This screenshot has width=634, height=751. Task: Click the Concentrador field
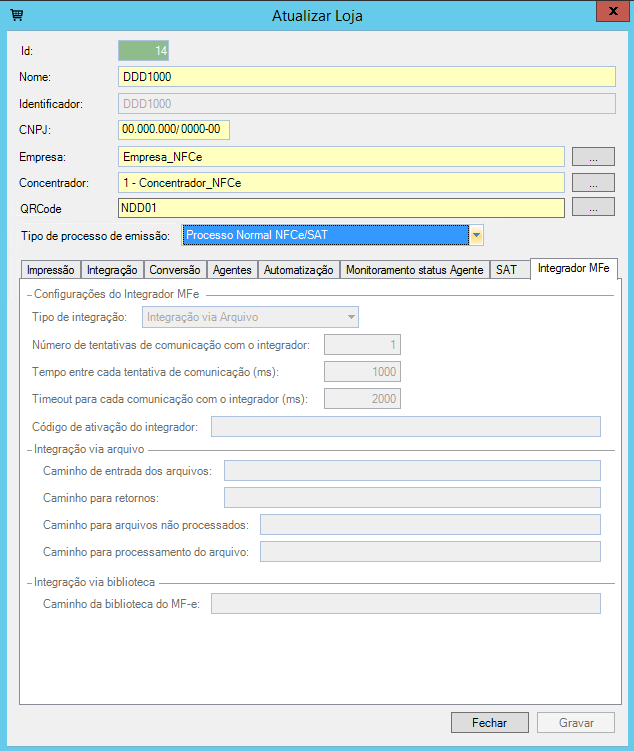(341, 182)
